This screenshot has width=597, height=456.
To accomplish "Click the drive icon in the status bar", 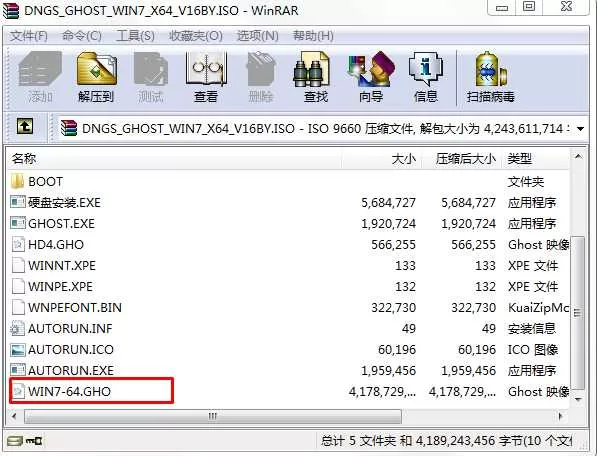I will 15,441.
